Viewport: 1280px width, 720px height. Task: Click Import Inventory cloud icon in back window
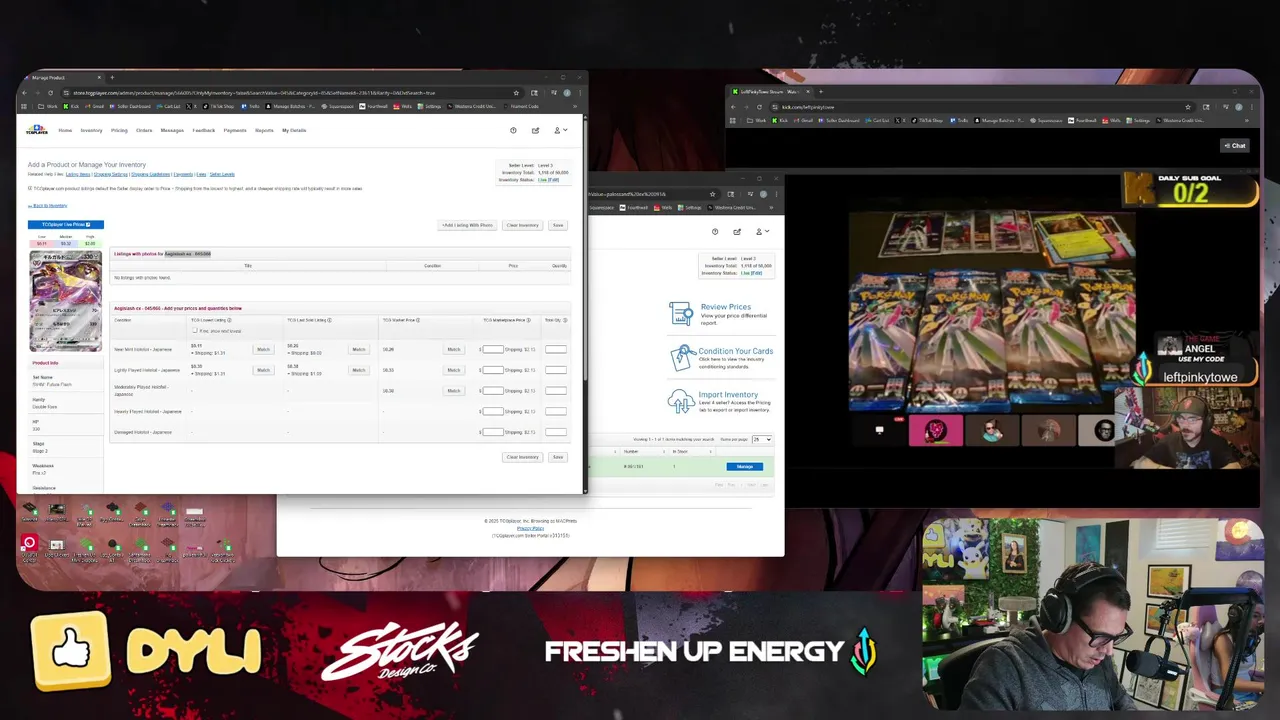[x=681, y=401]
